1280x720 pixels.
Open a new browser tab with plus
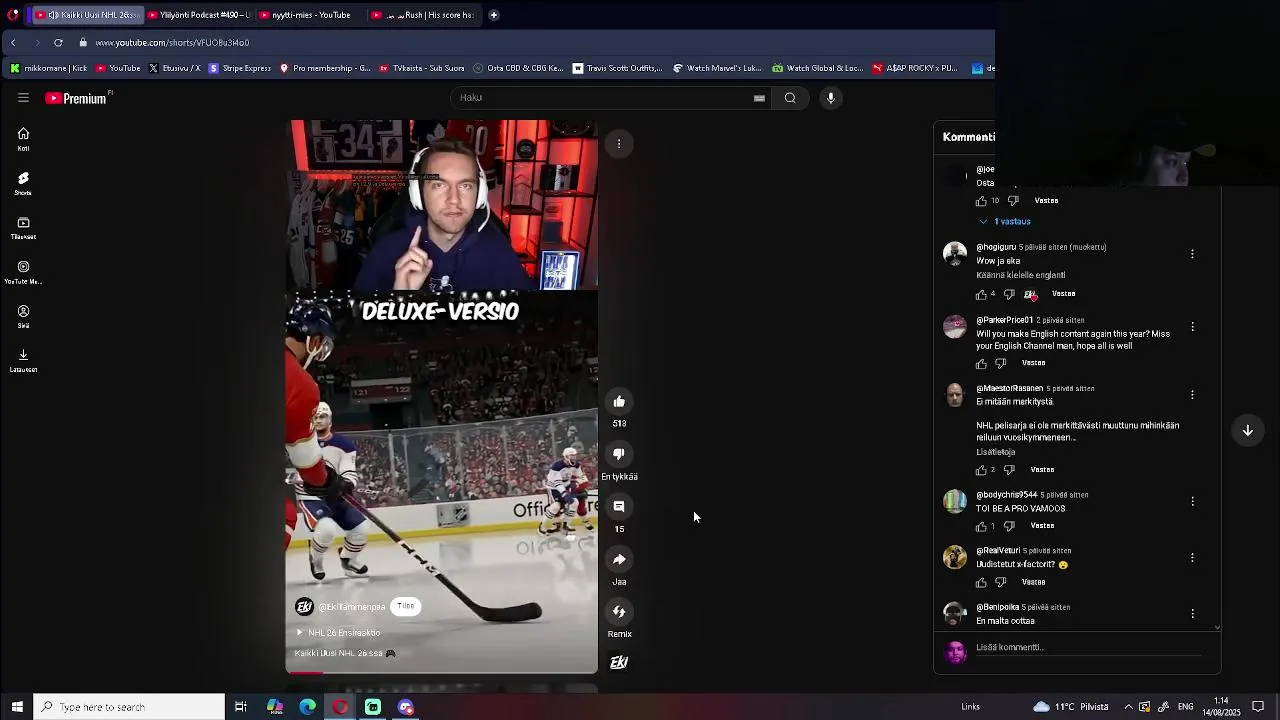(494, 15)
